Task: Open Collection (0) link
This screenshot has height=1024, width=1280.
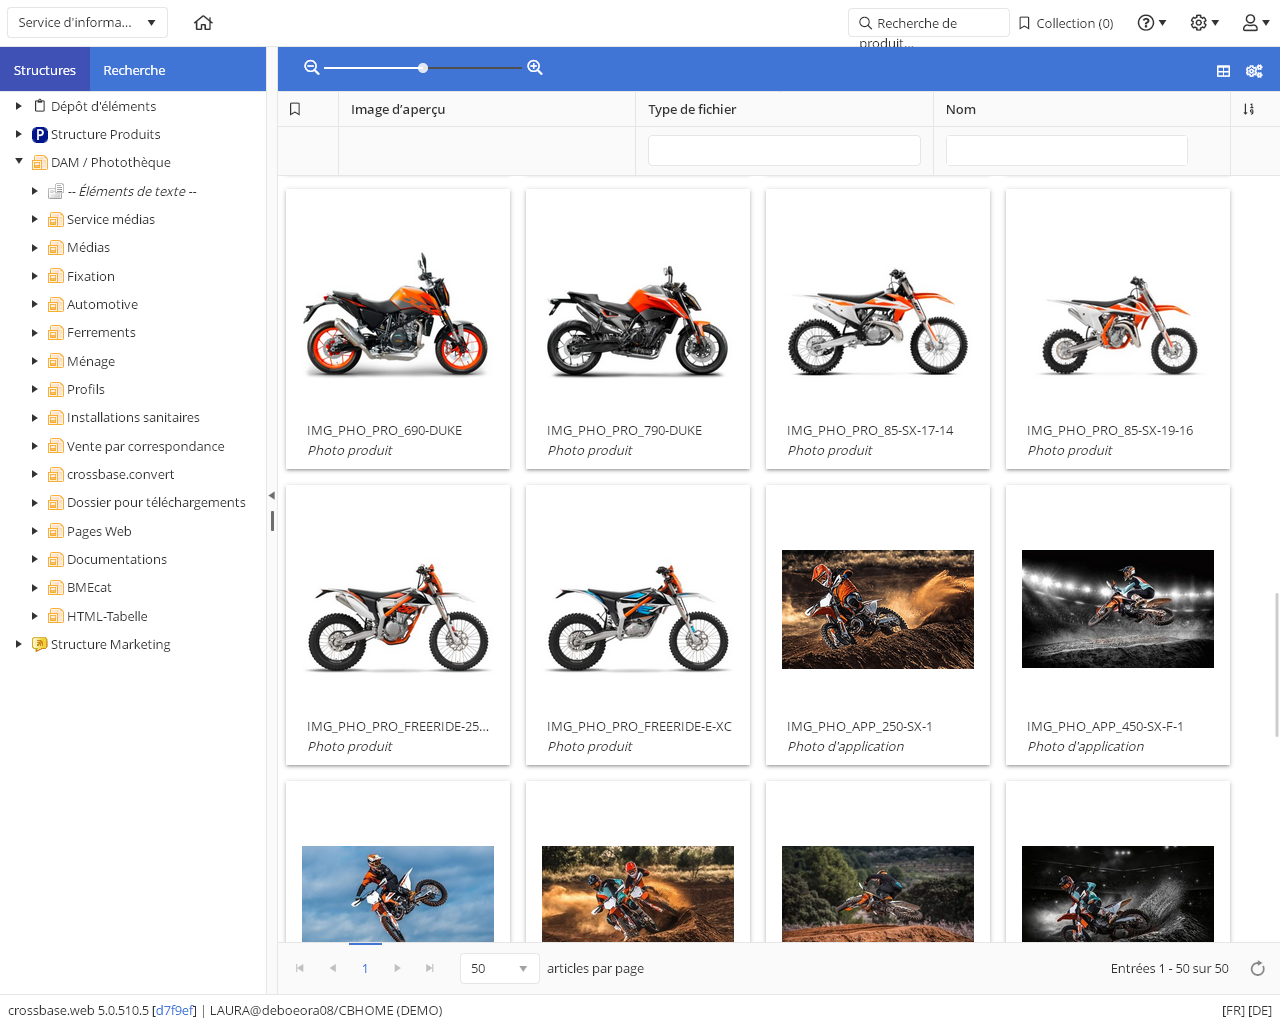Action: click(x=1065, y=23)
